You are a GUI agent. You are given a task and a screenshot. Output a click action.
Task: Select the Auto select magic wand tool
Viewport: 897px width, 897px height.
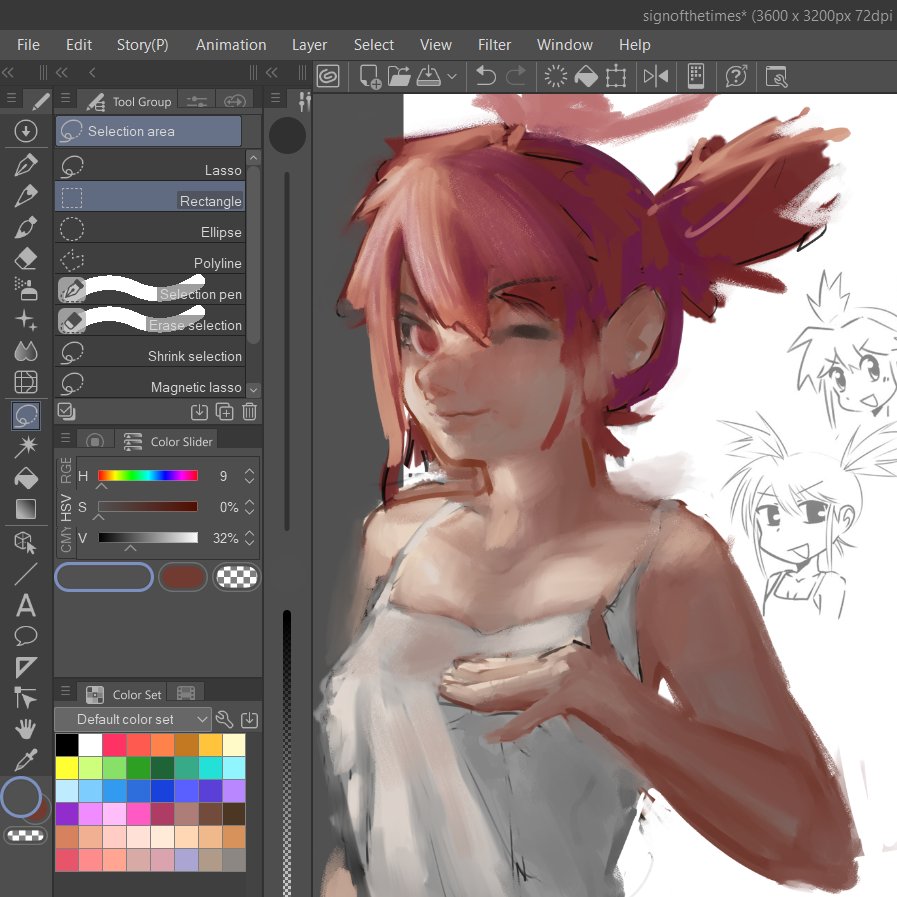[x=26, y=446]
